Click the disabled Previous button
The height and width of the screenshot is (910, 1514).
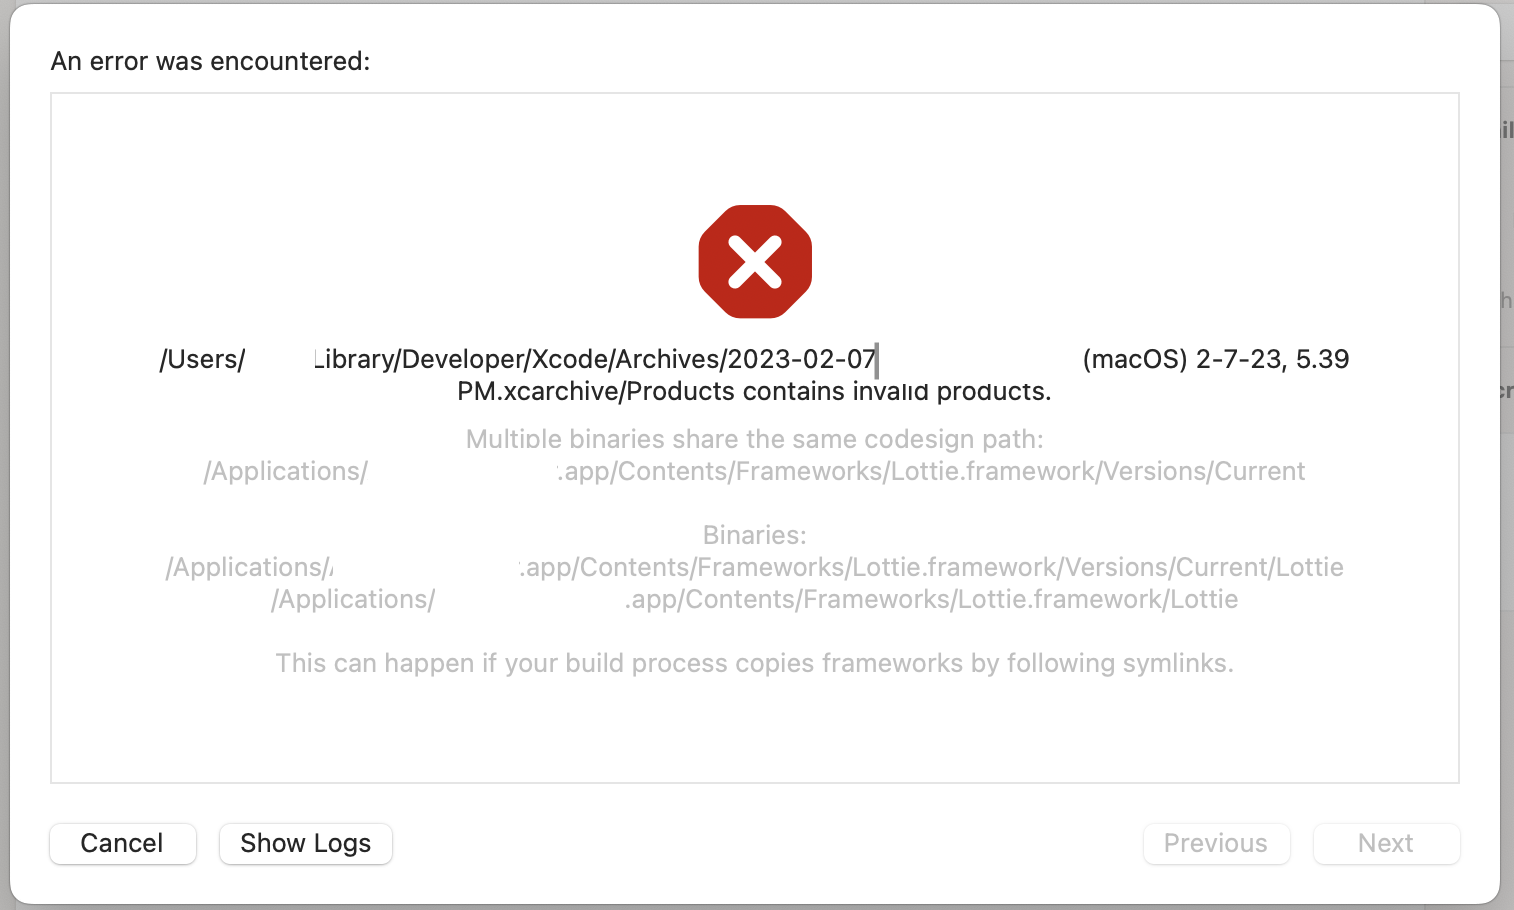point(1216,843)
